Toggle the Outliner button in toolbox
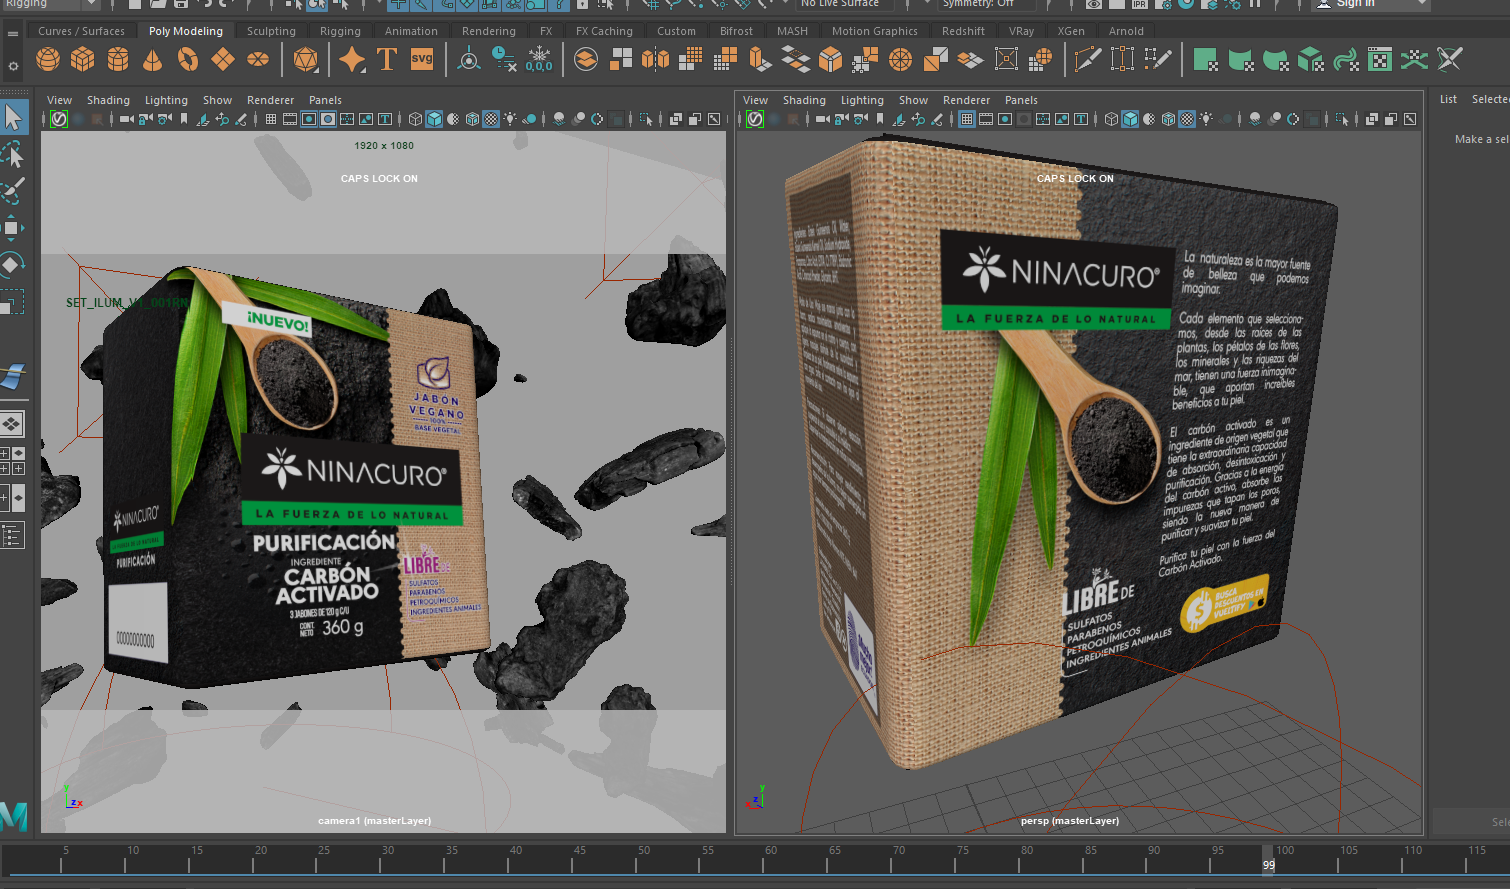This screenshot has height=889, width=1510. click(11, 536)
